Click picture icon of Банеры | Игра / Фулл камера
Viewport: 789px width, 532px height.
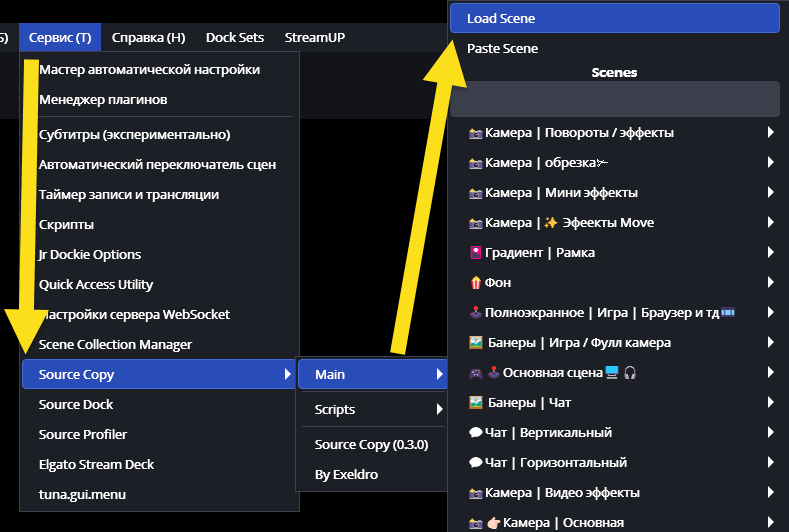[x=475, y=343]
